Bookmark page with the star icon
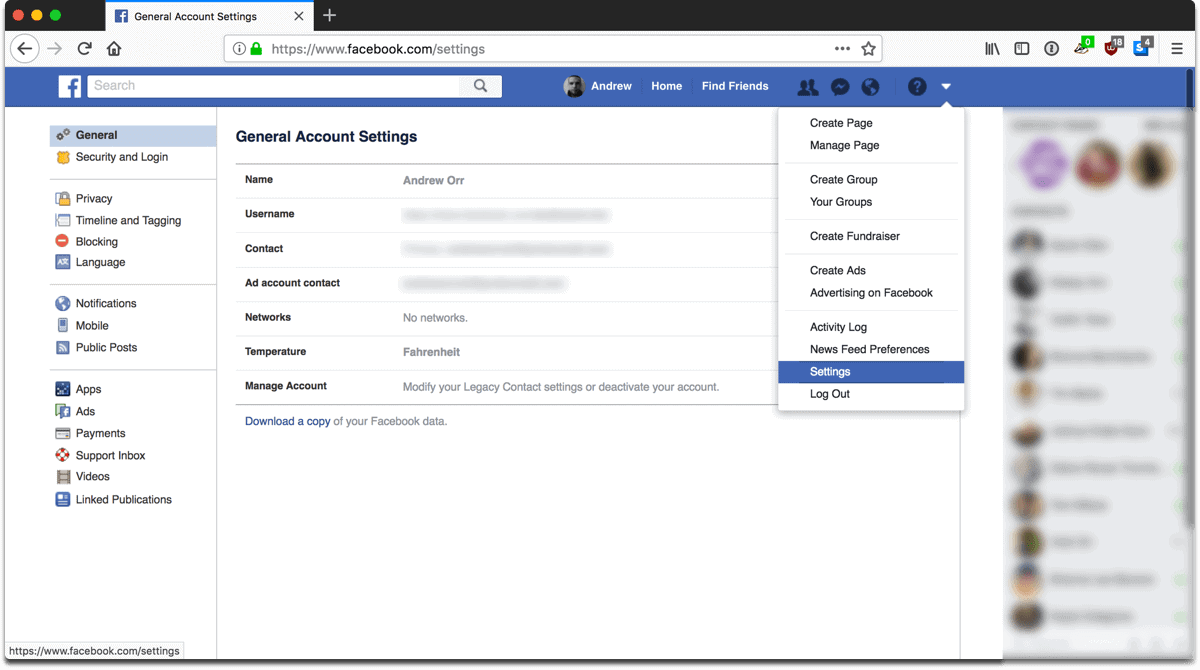 869,48
